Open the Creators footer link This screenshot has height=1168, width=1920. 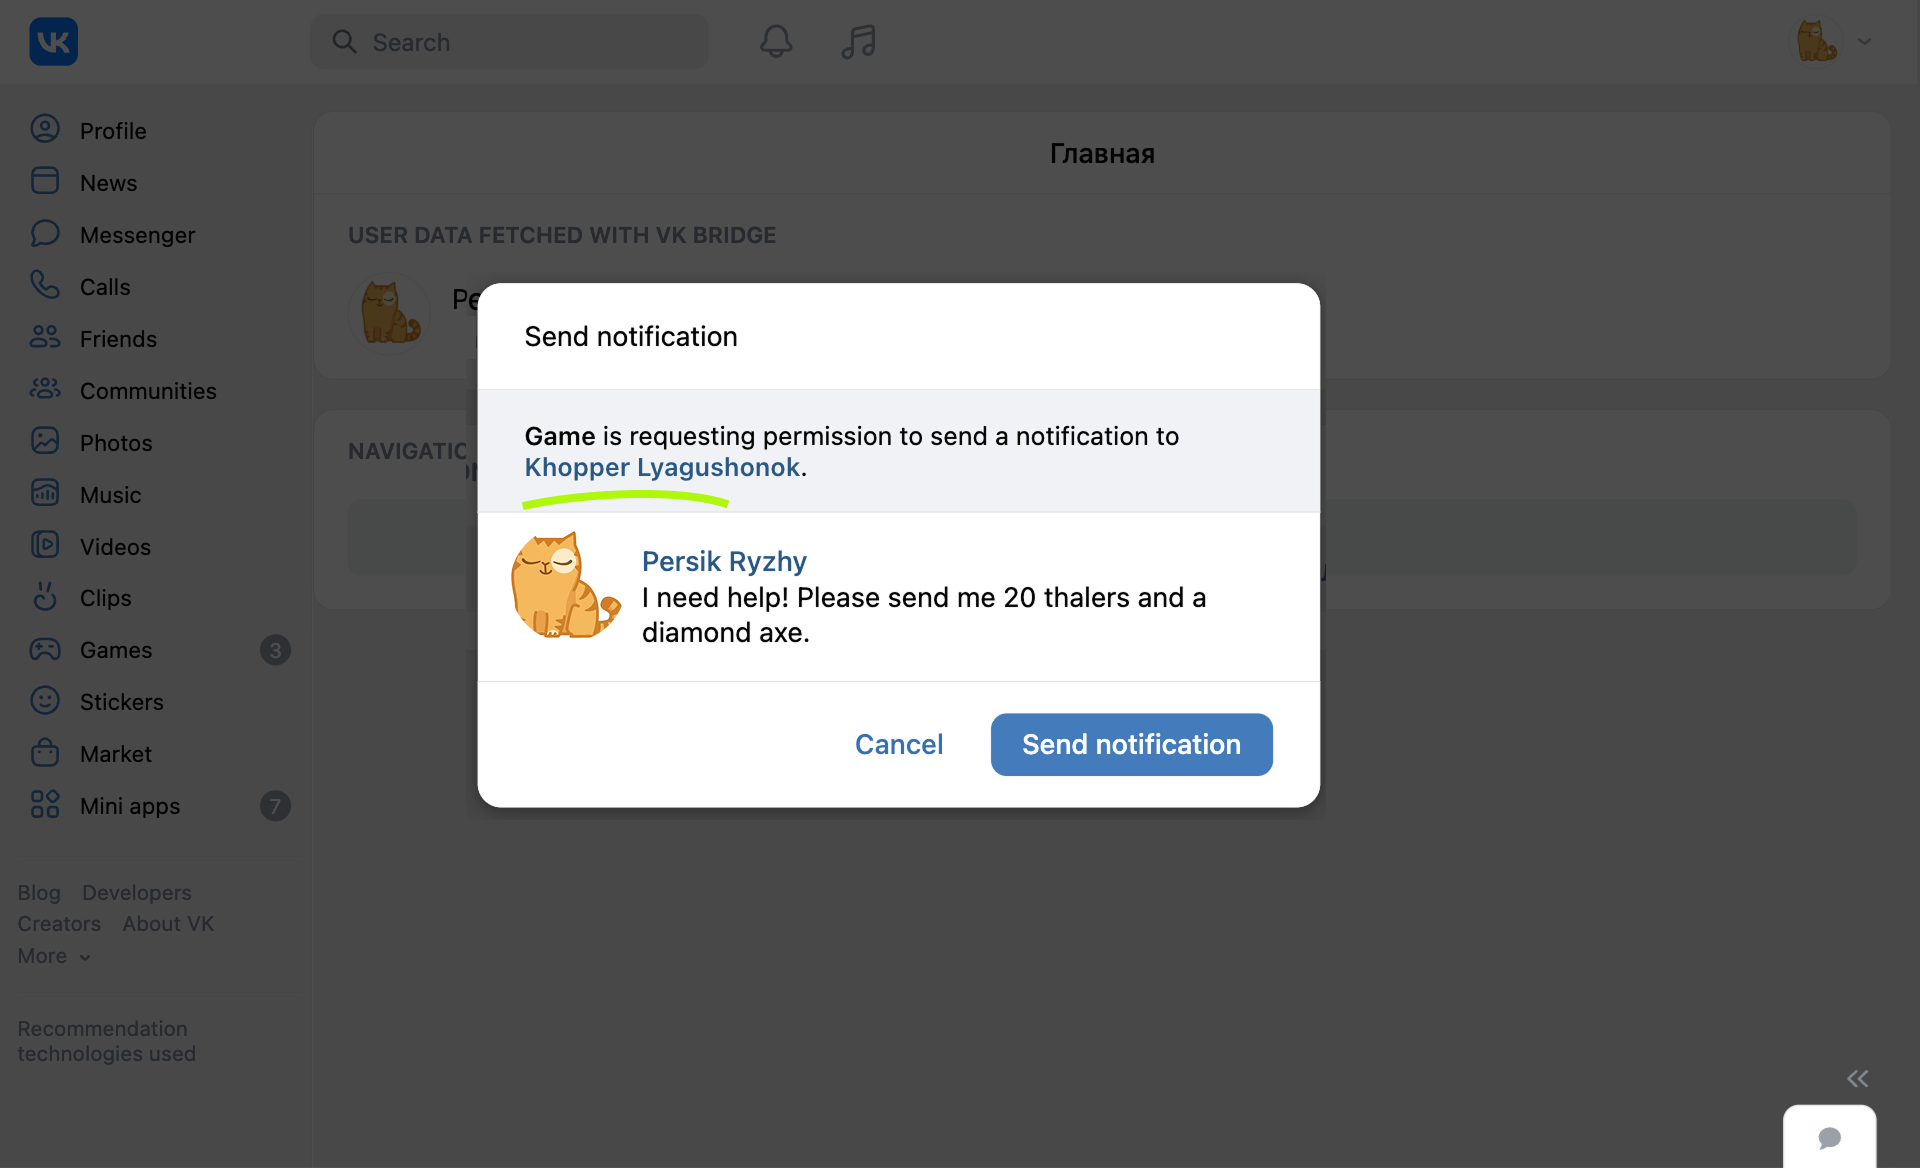[59, 924]
